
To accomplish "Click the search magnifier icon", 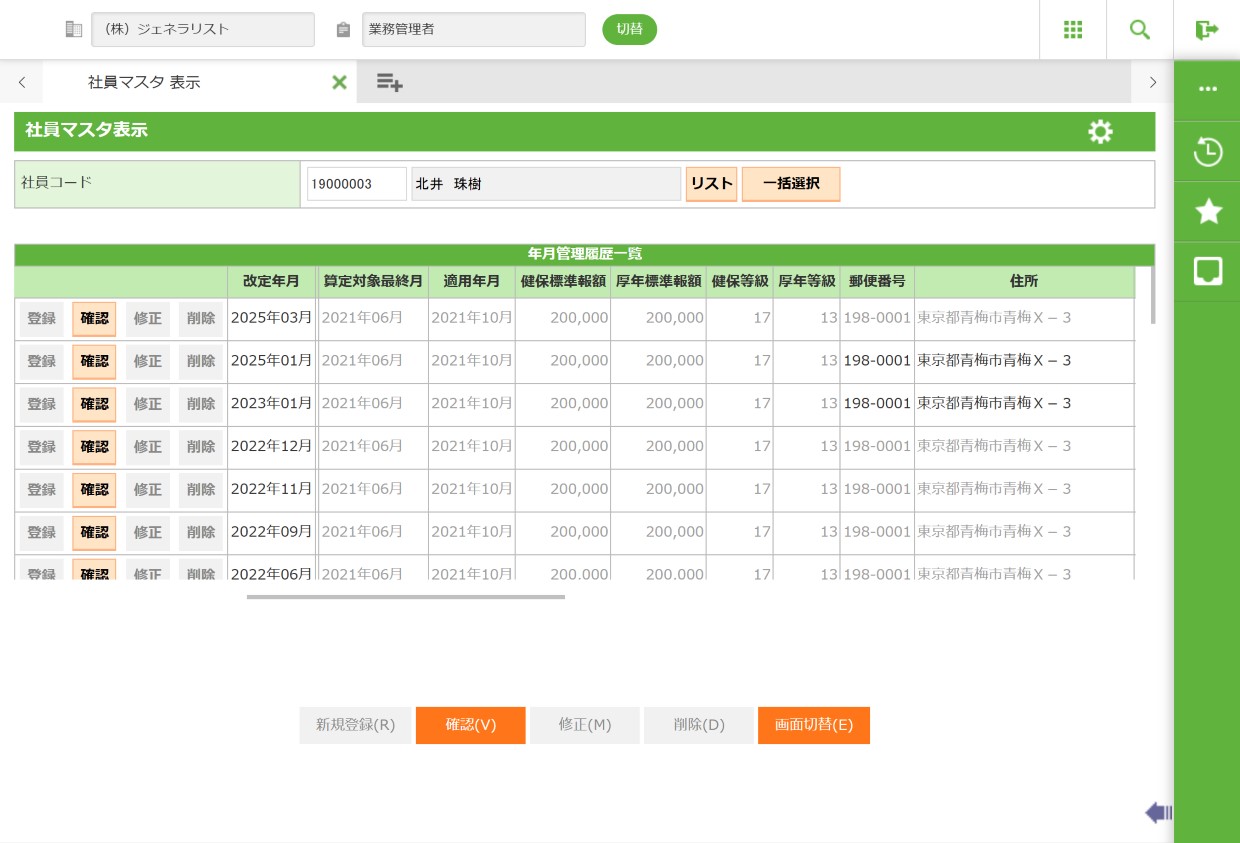I will [x=1140, y=30].
